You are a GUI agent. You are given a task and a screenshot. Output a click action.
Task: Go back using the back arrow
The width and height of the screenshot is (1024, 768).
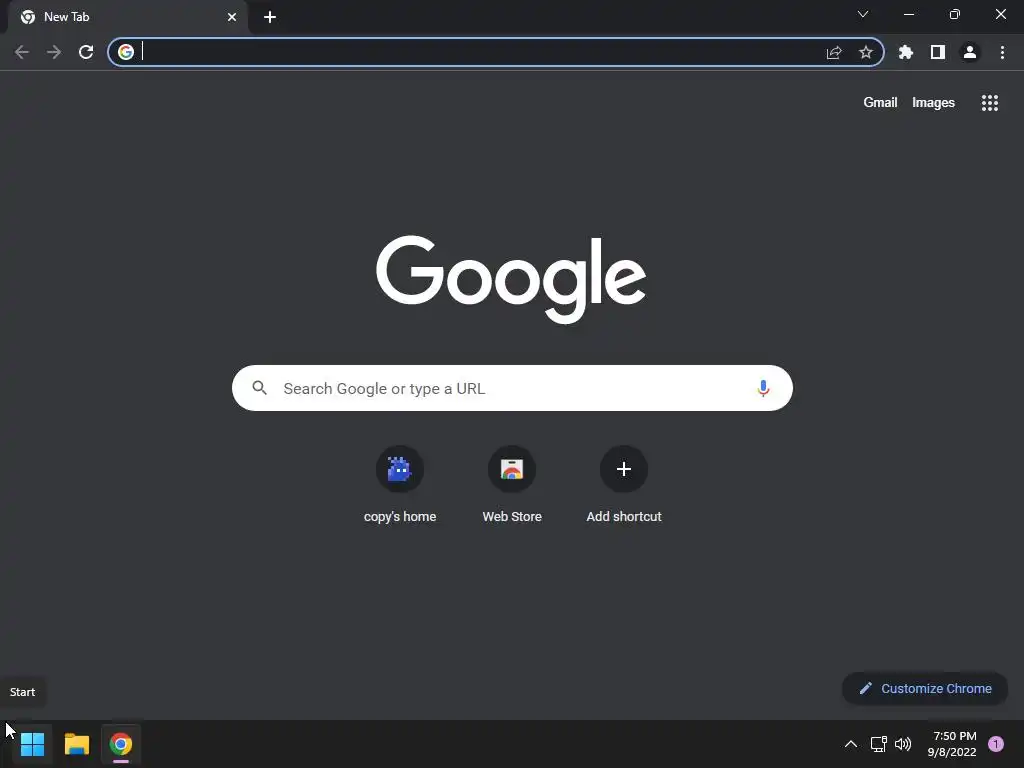coord(22,52)
